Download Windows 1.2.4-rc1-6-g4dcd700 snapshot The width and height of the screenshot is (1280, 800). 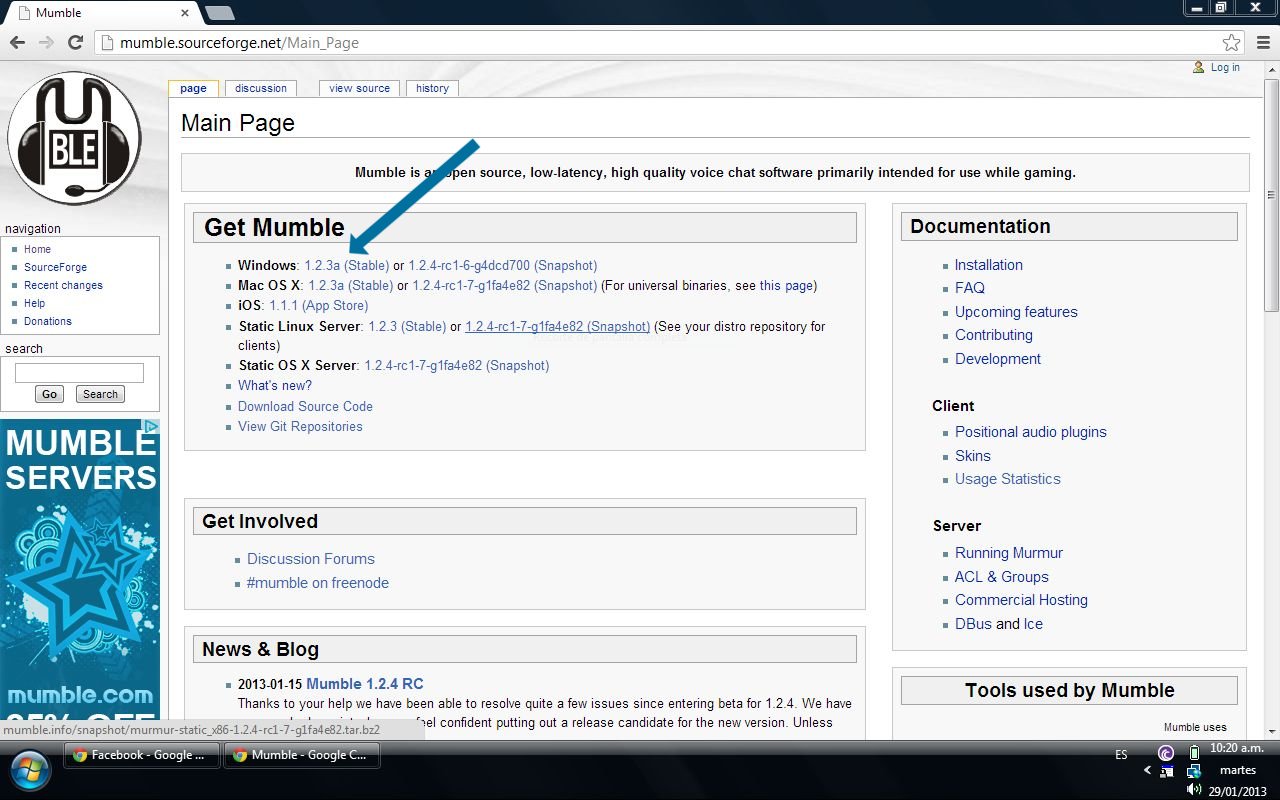point(502,265)
